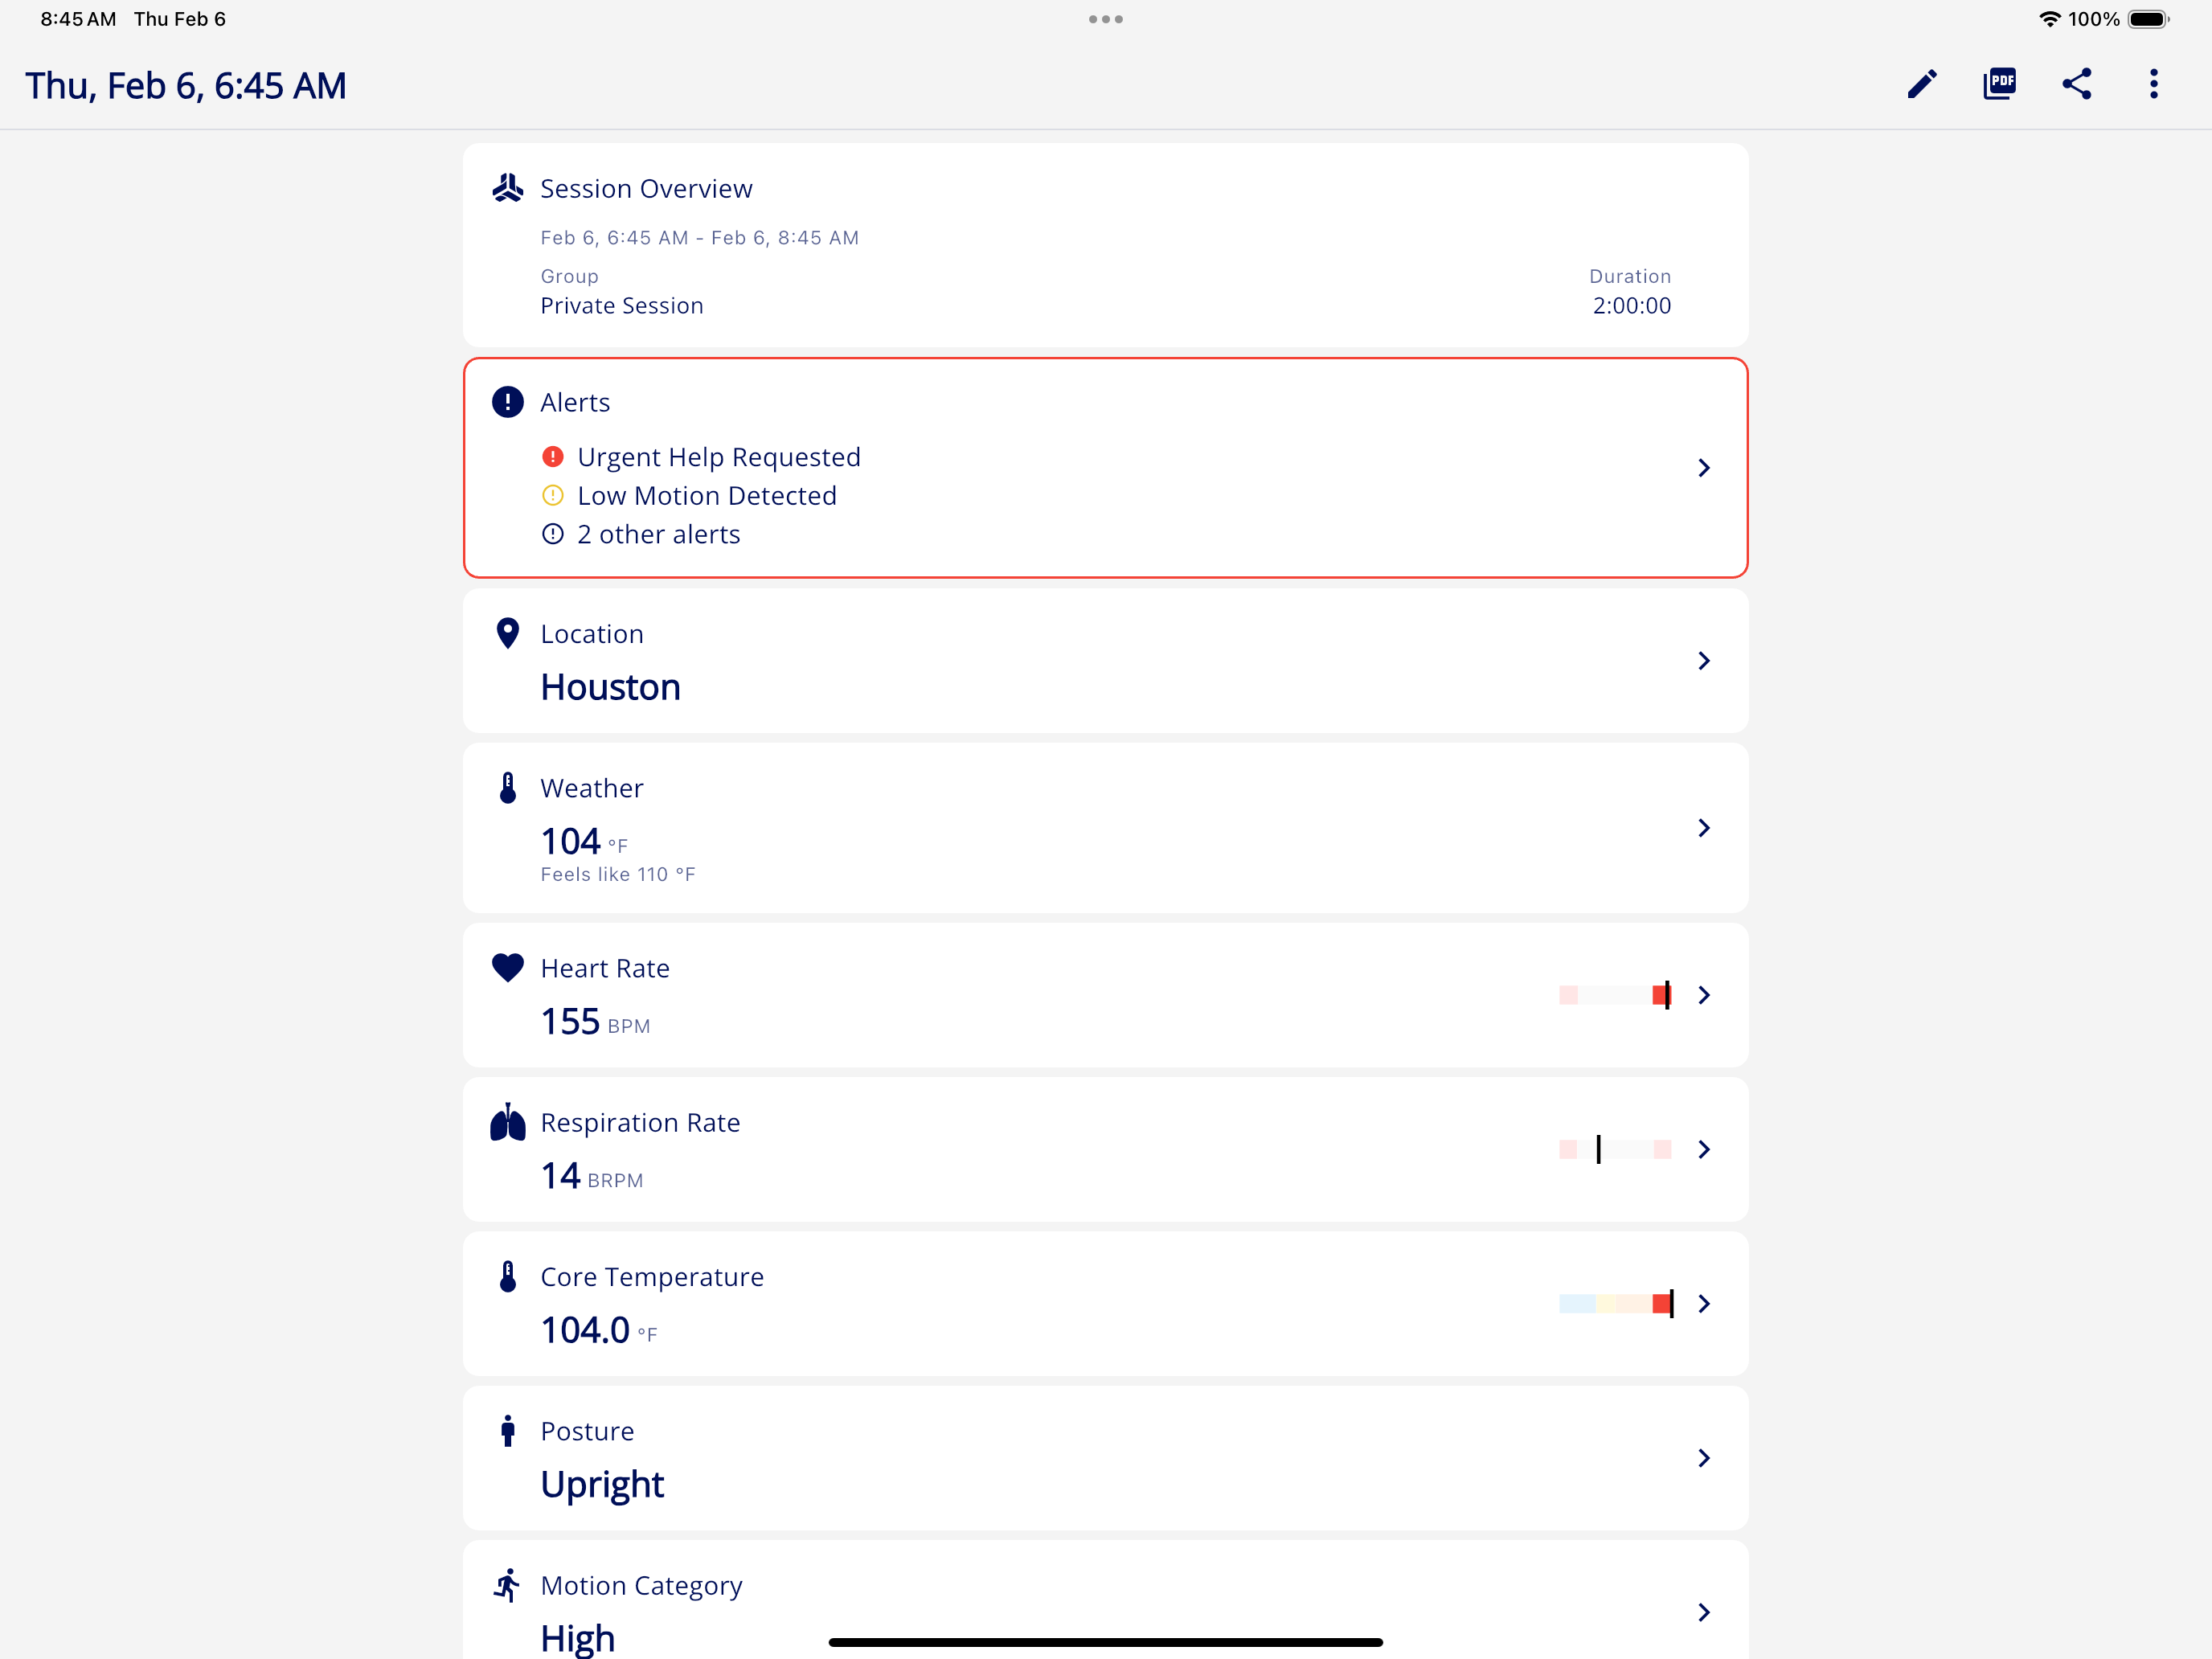2212x1659 pixels.
Task: Expand Location details chevron
Action: tap(1704, 661)
